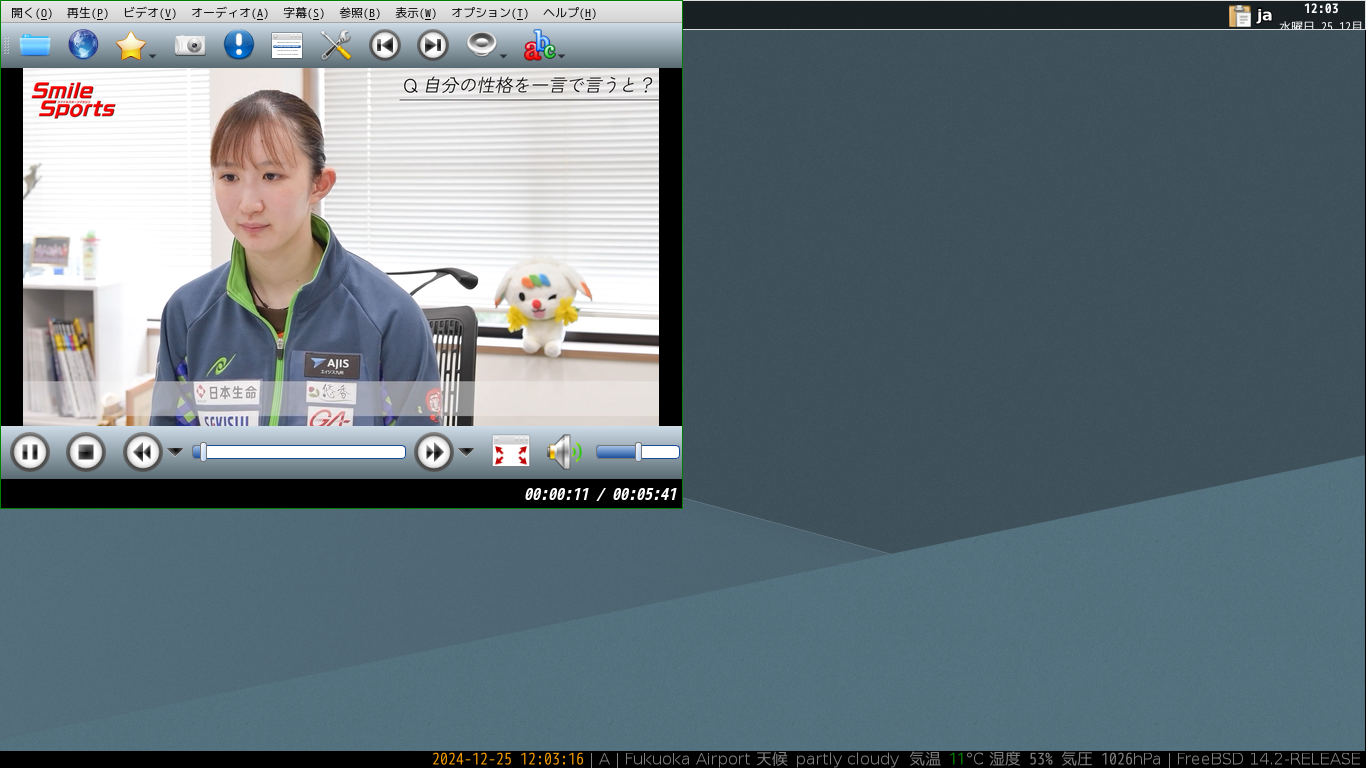Click the 12:03 clock in the panel

[x=1321, y=8]
